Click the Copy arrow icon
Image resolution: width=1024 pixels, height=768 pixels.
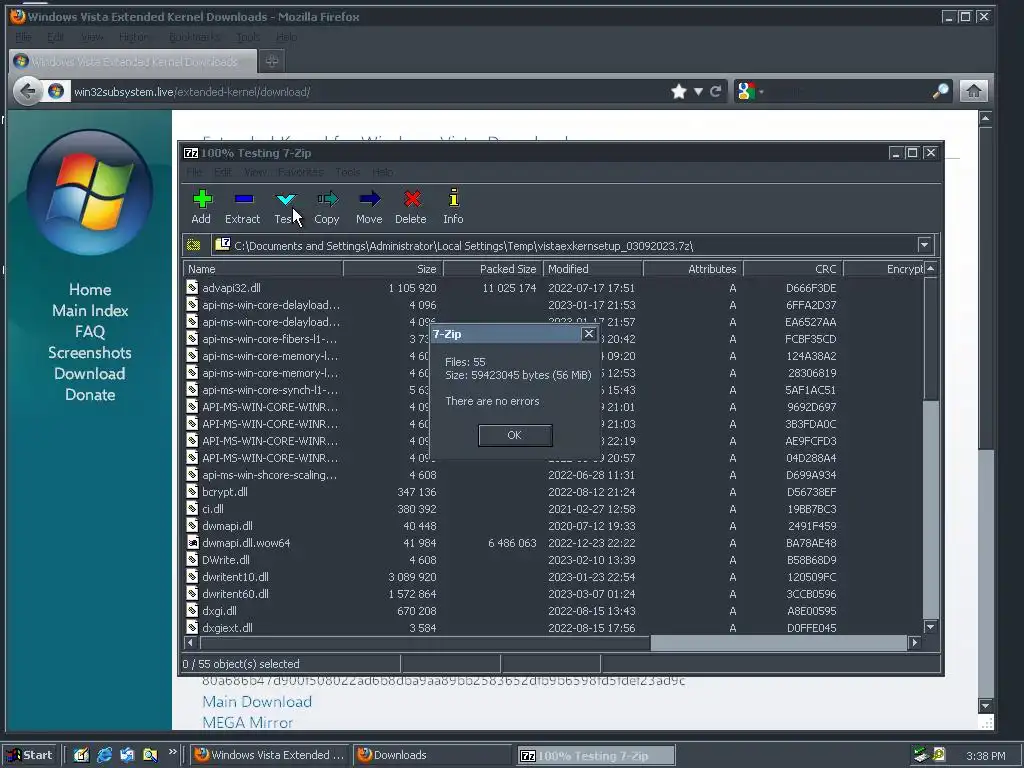327,199
